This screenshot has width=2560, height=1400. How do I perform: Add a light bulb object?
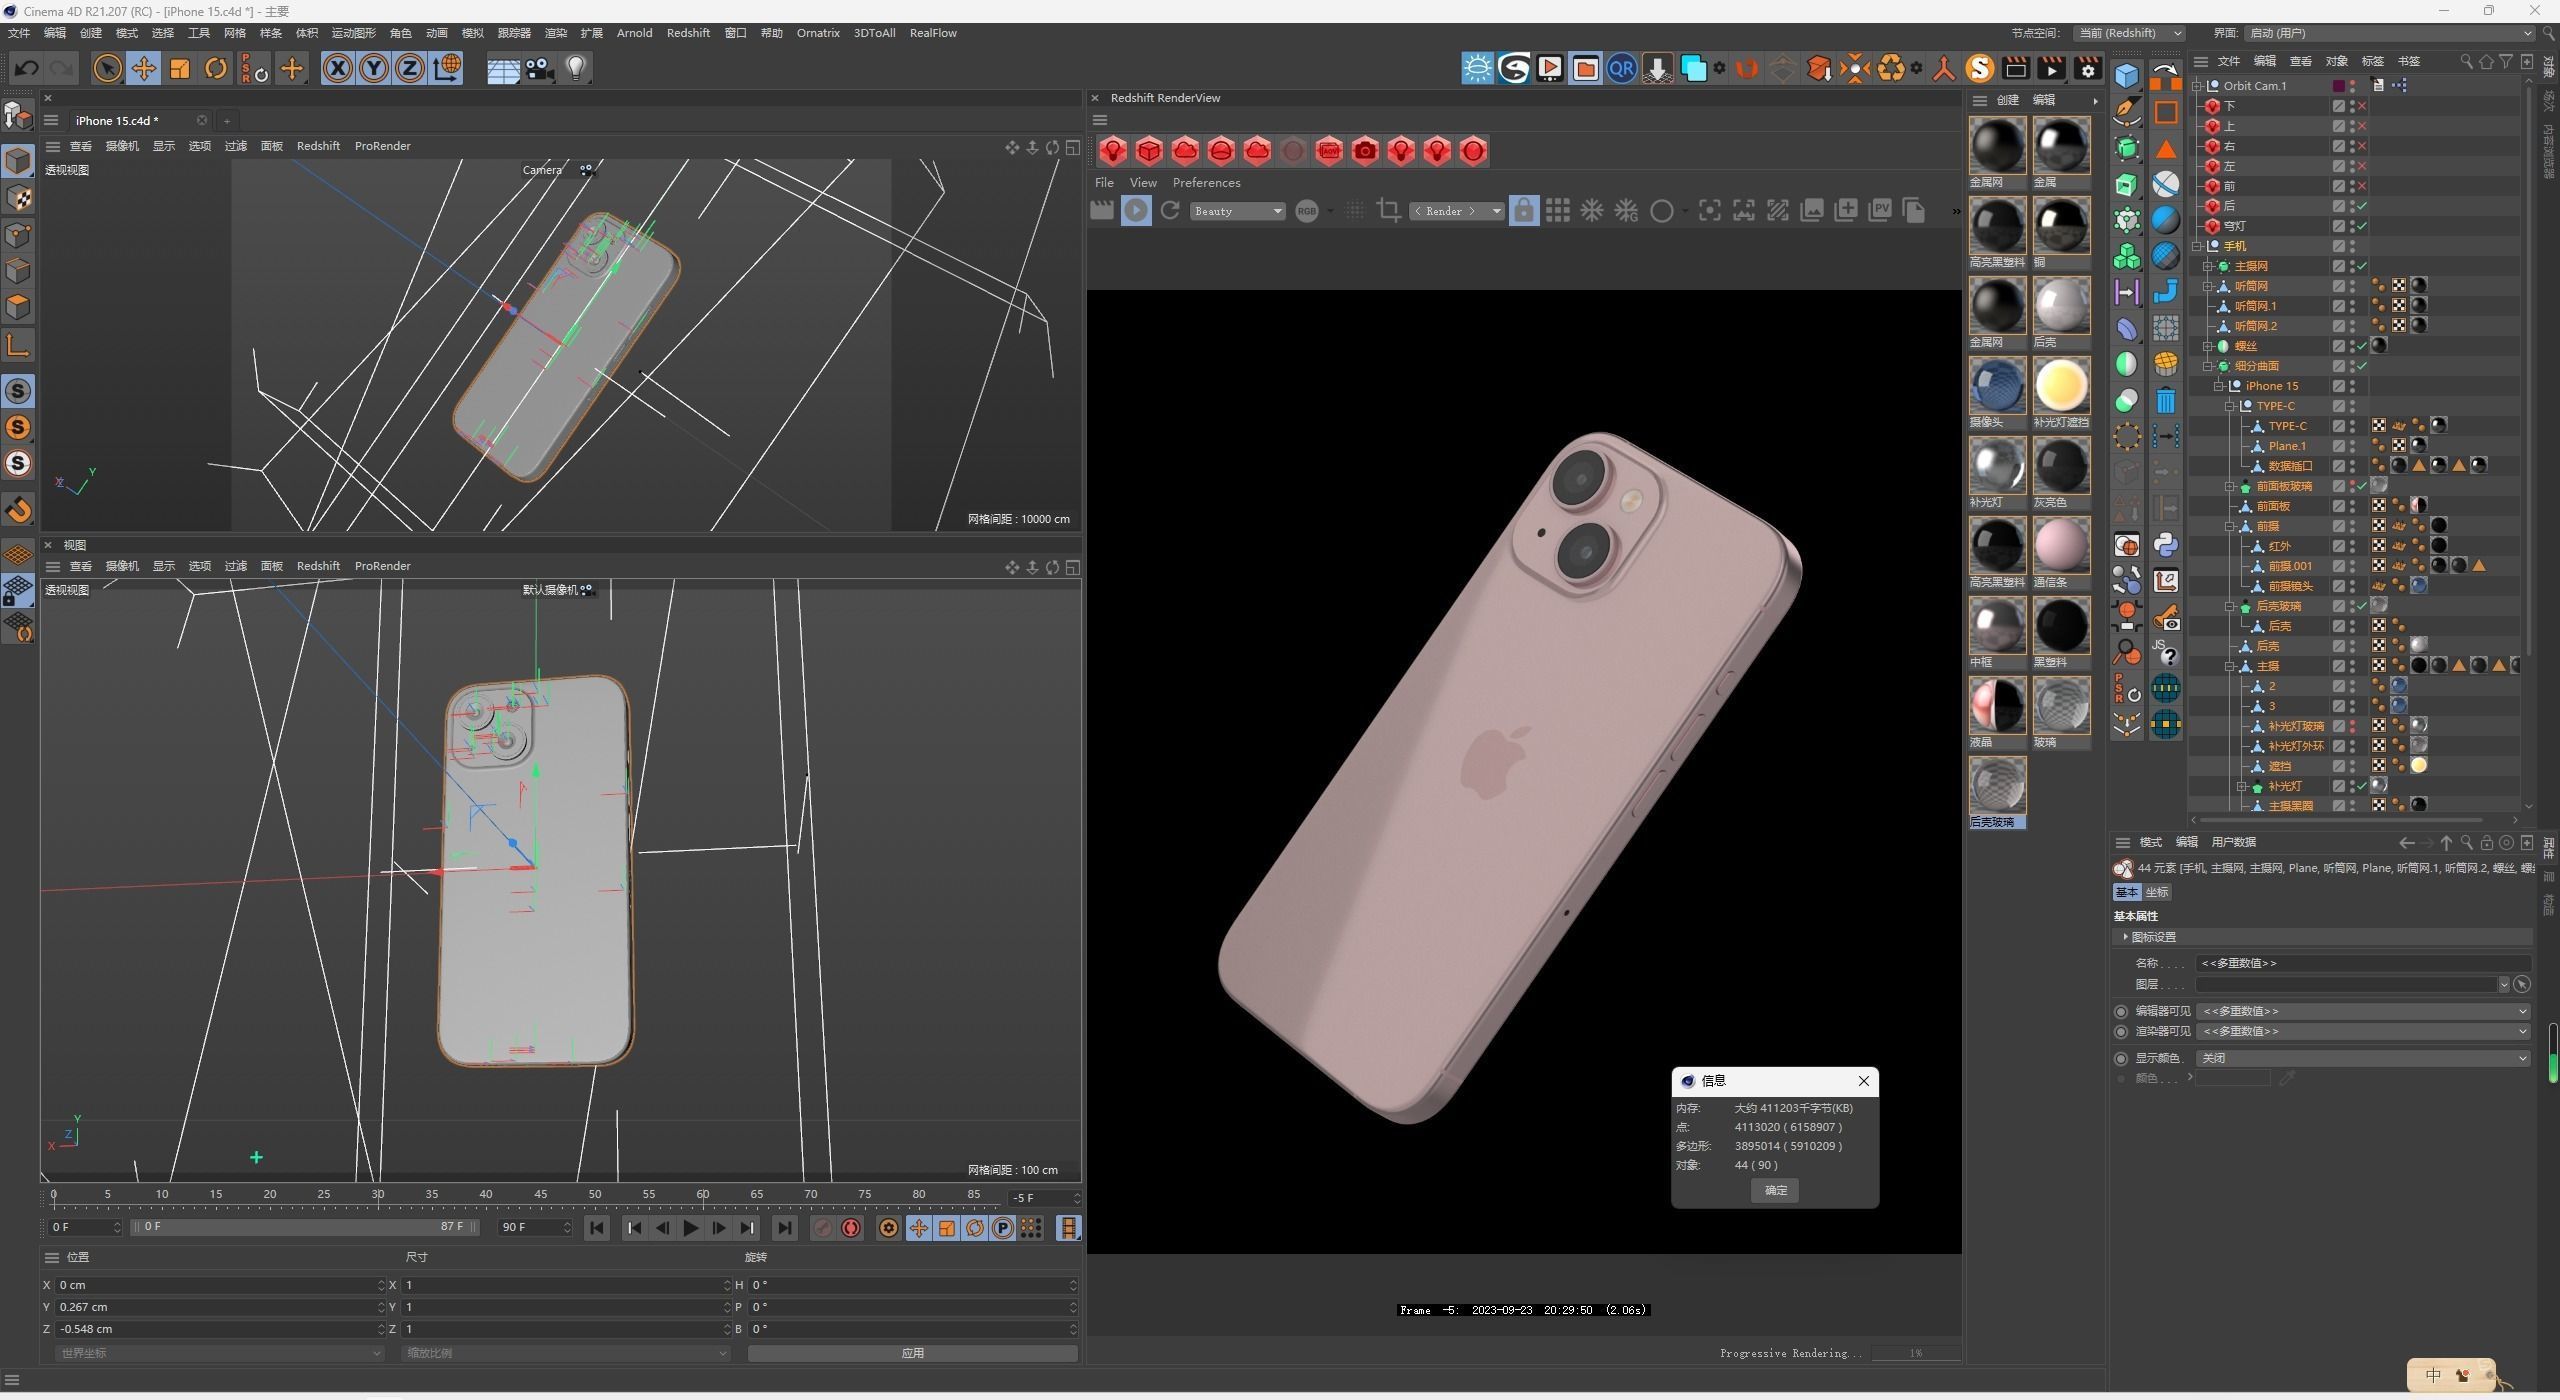[x=577, y=68]
